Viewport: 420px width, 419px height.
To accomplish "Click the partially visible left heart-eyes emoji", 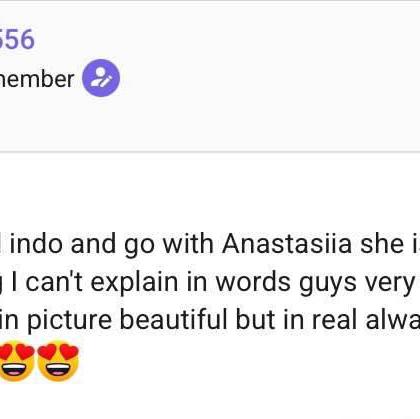I will click(x=17, y=361).
